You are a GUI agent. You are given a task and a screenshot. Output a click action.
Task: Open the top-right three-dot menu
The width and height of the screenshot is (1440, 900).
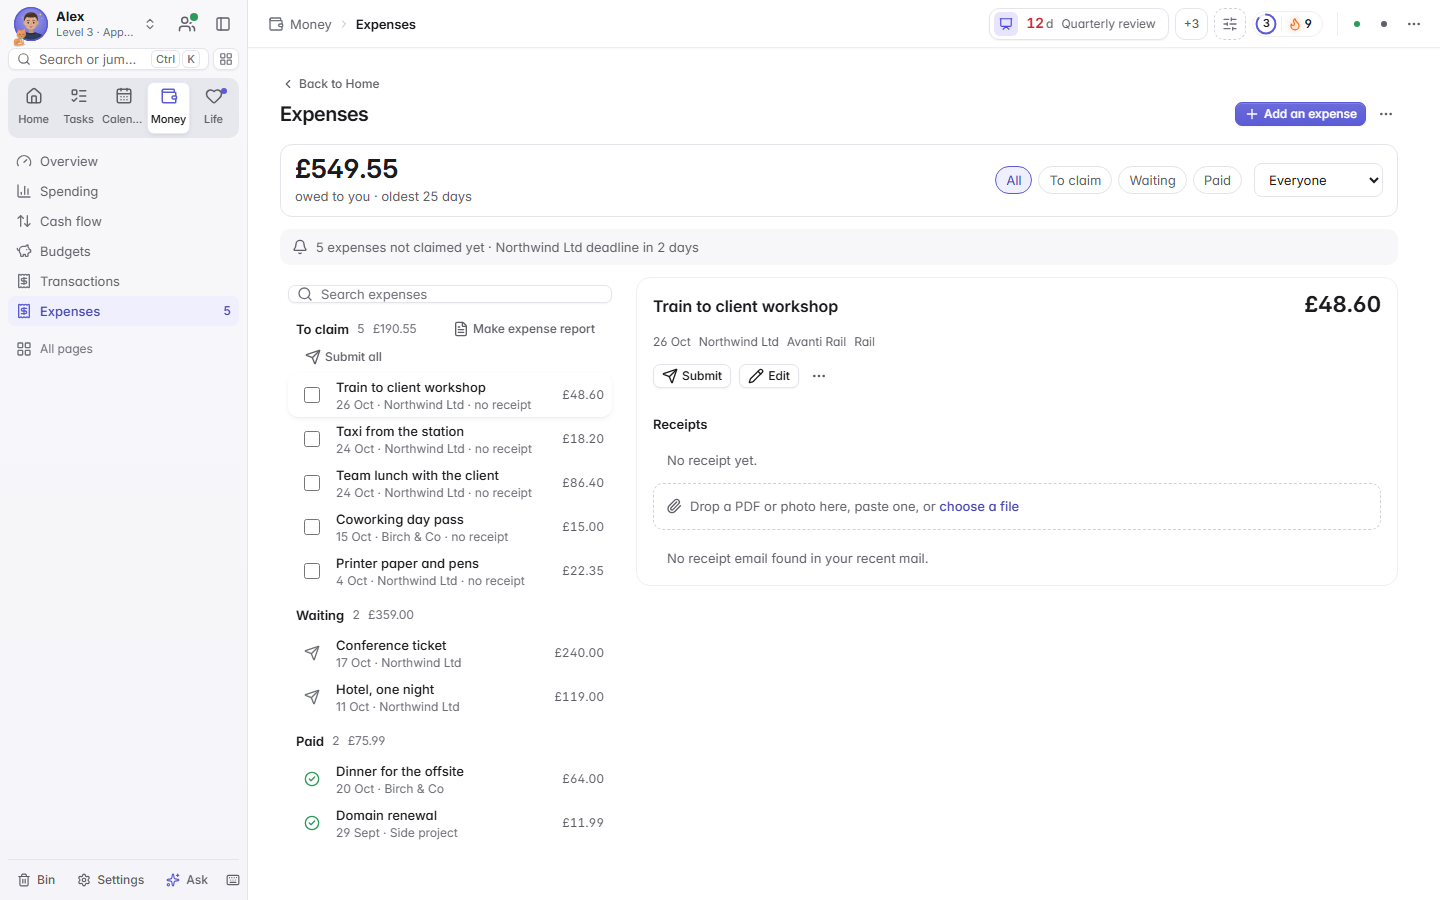pyautogui.click(x=1414, y=24)
